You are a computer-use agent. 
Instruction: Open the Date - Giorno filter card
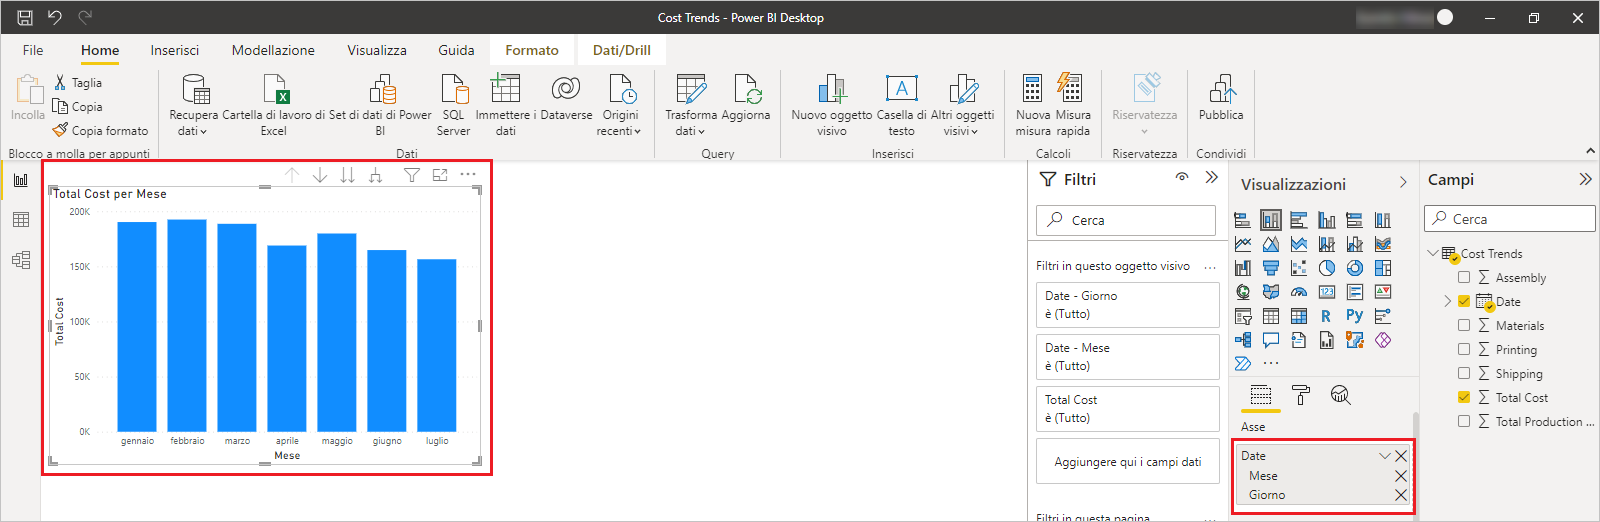coord(1128,305)
